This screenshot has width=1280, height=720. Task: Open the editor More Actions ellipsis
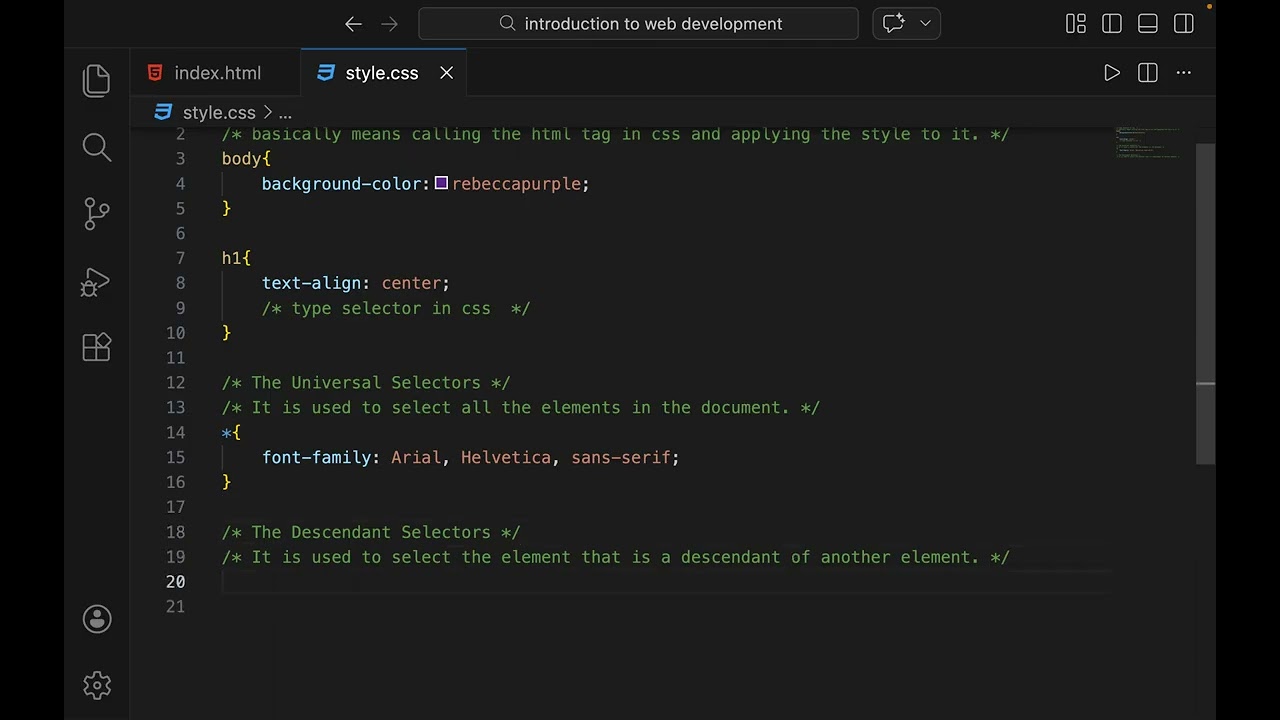pos(1183,73)
